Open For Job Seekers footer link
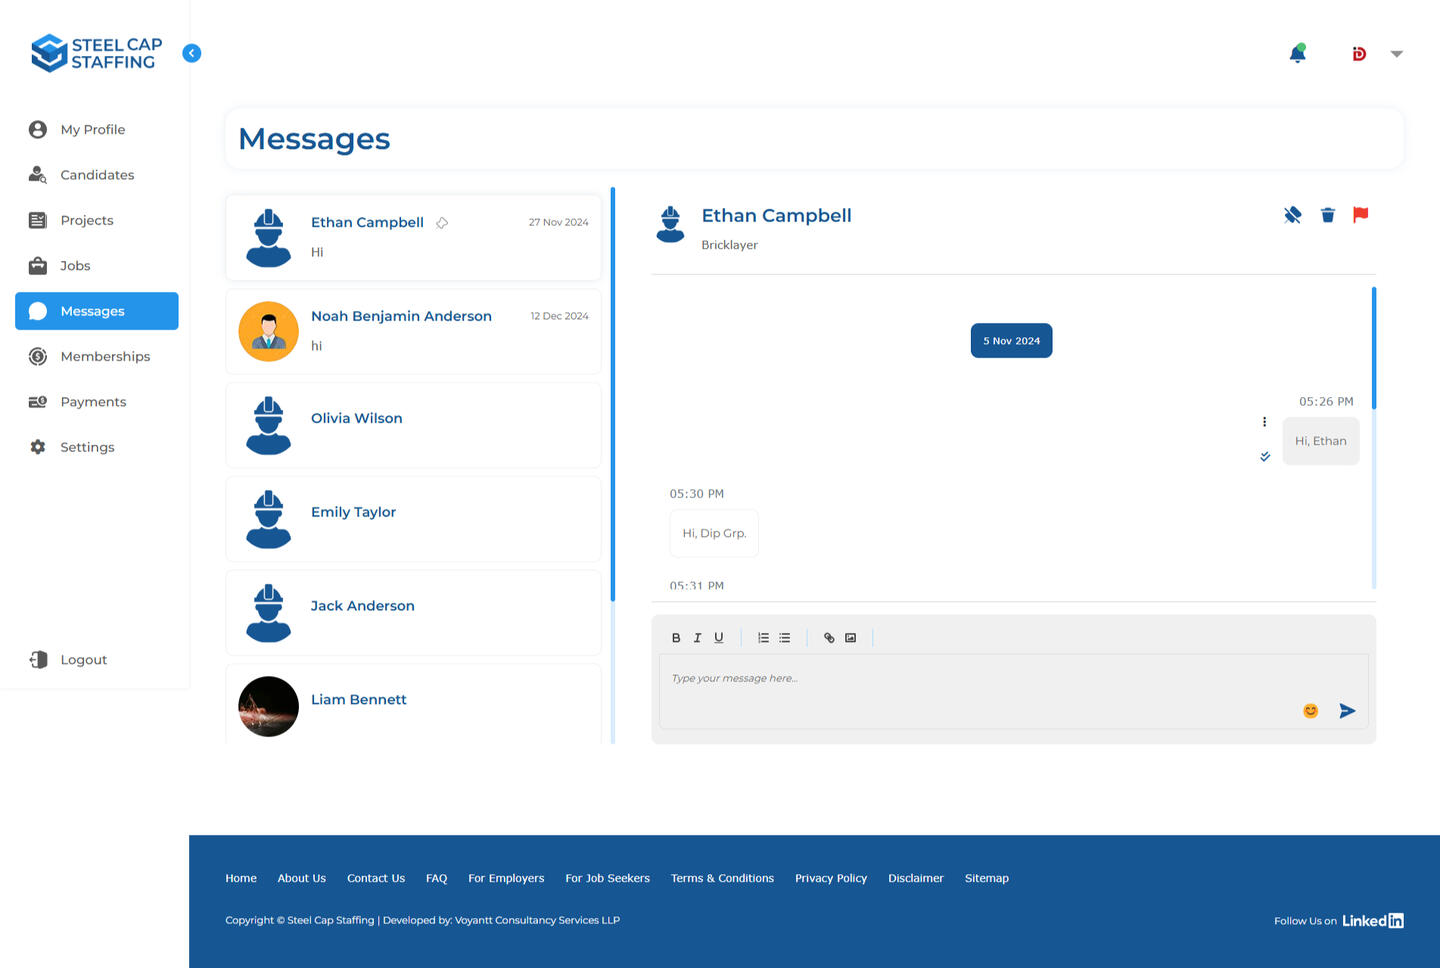 pos(607,878)
